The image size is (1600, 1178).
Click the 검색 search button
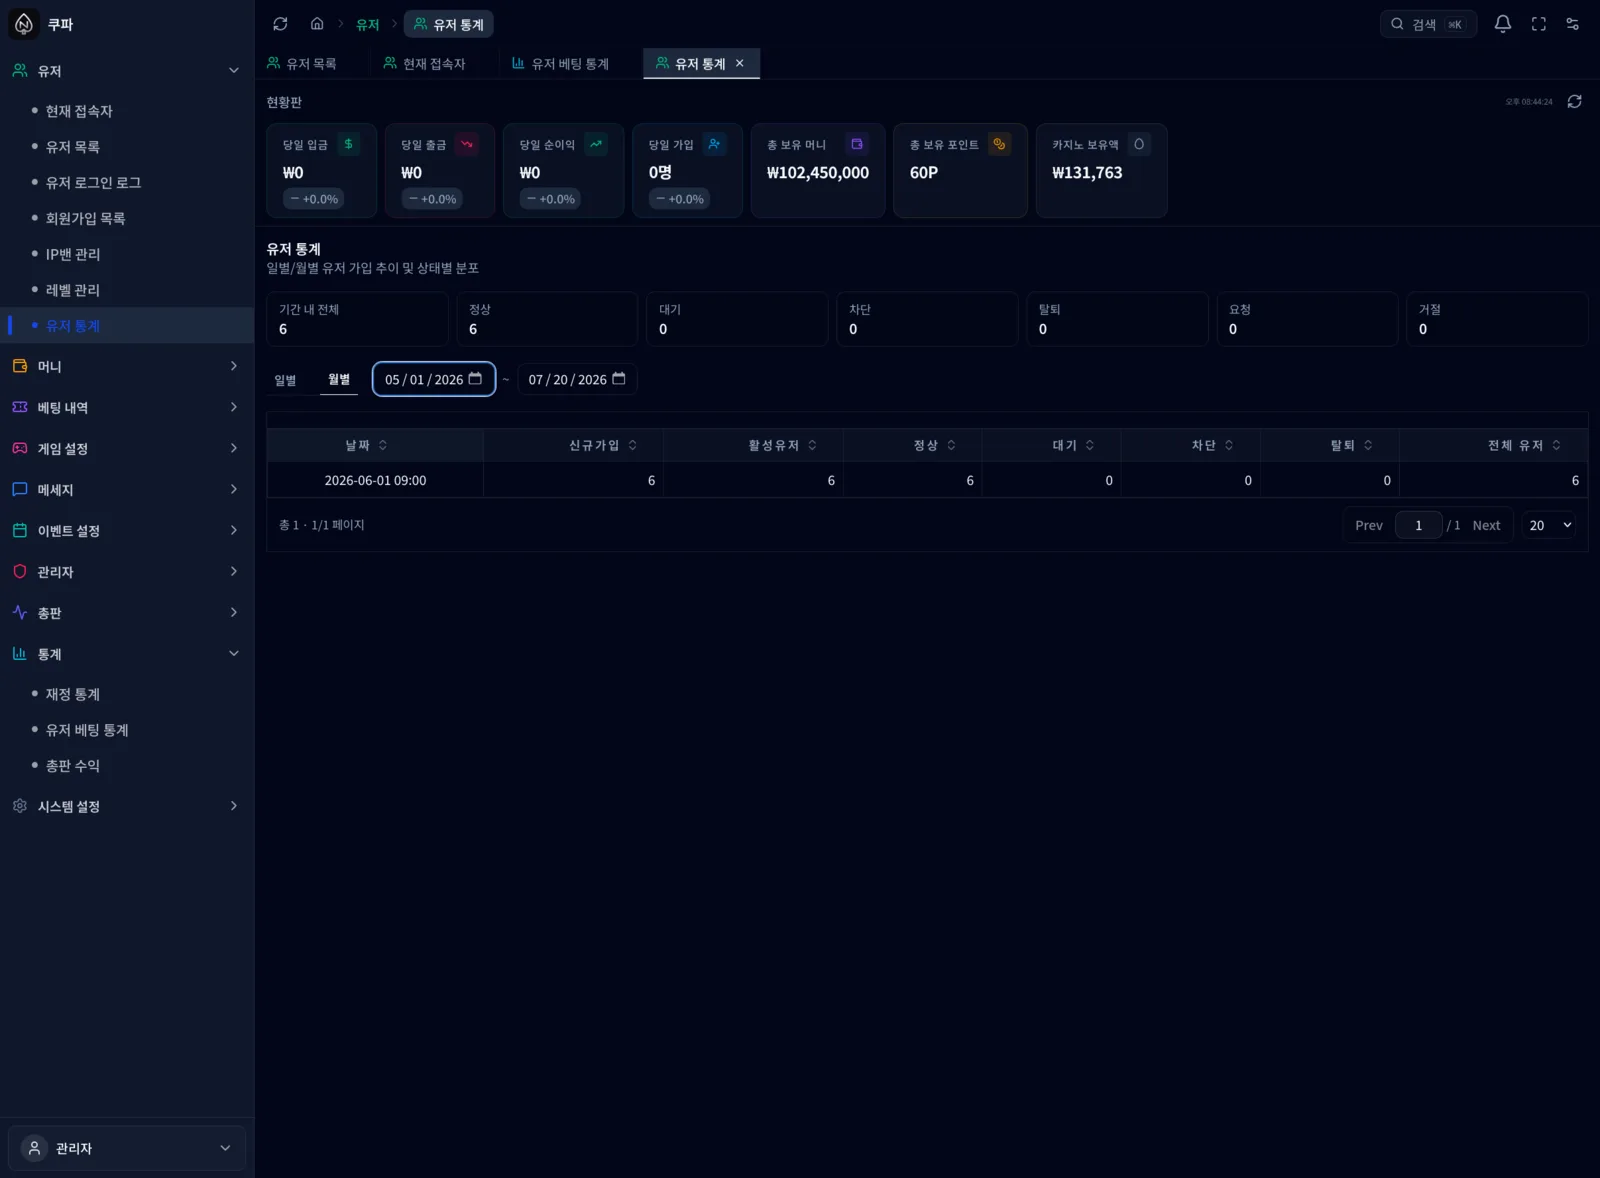click(x=1428, y=24)
